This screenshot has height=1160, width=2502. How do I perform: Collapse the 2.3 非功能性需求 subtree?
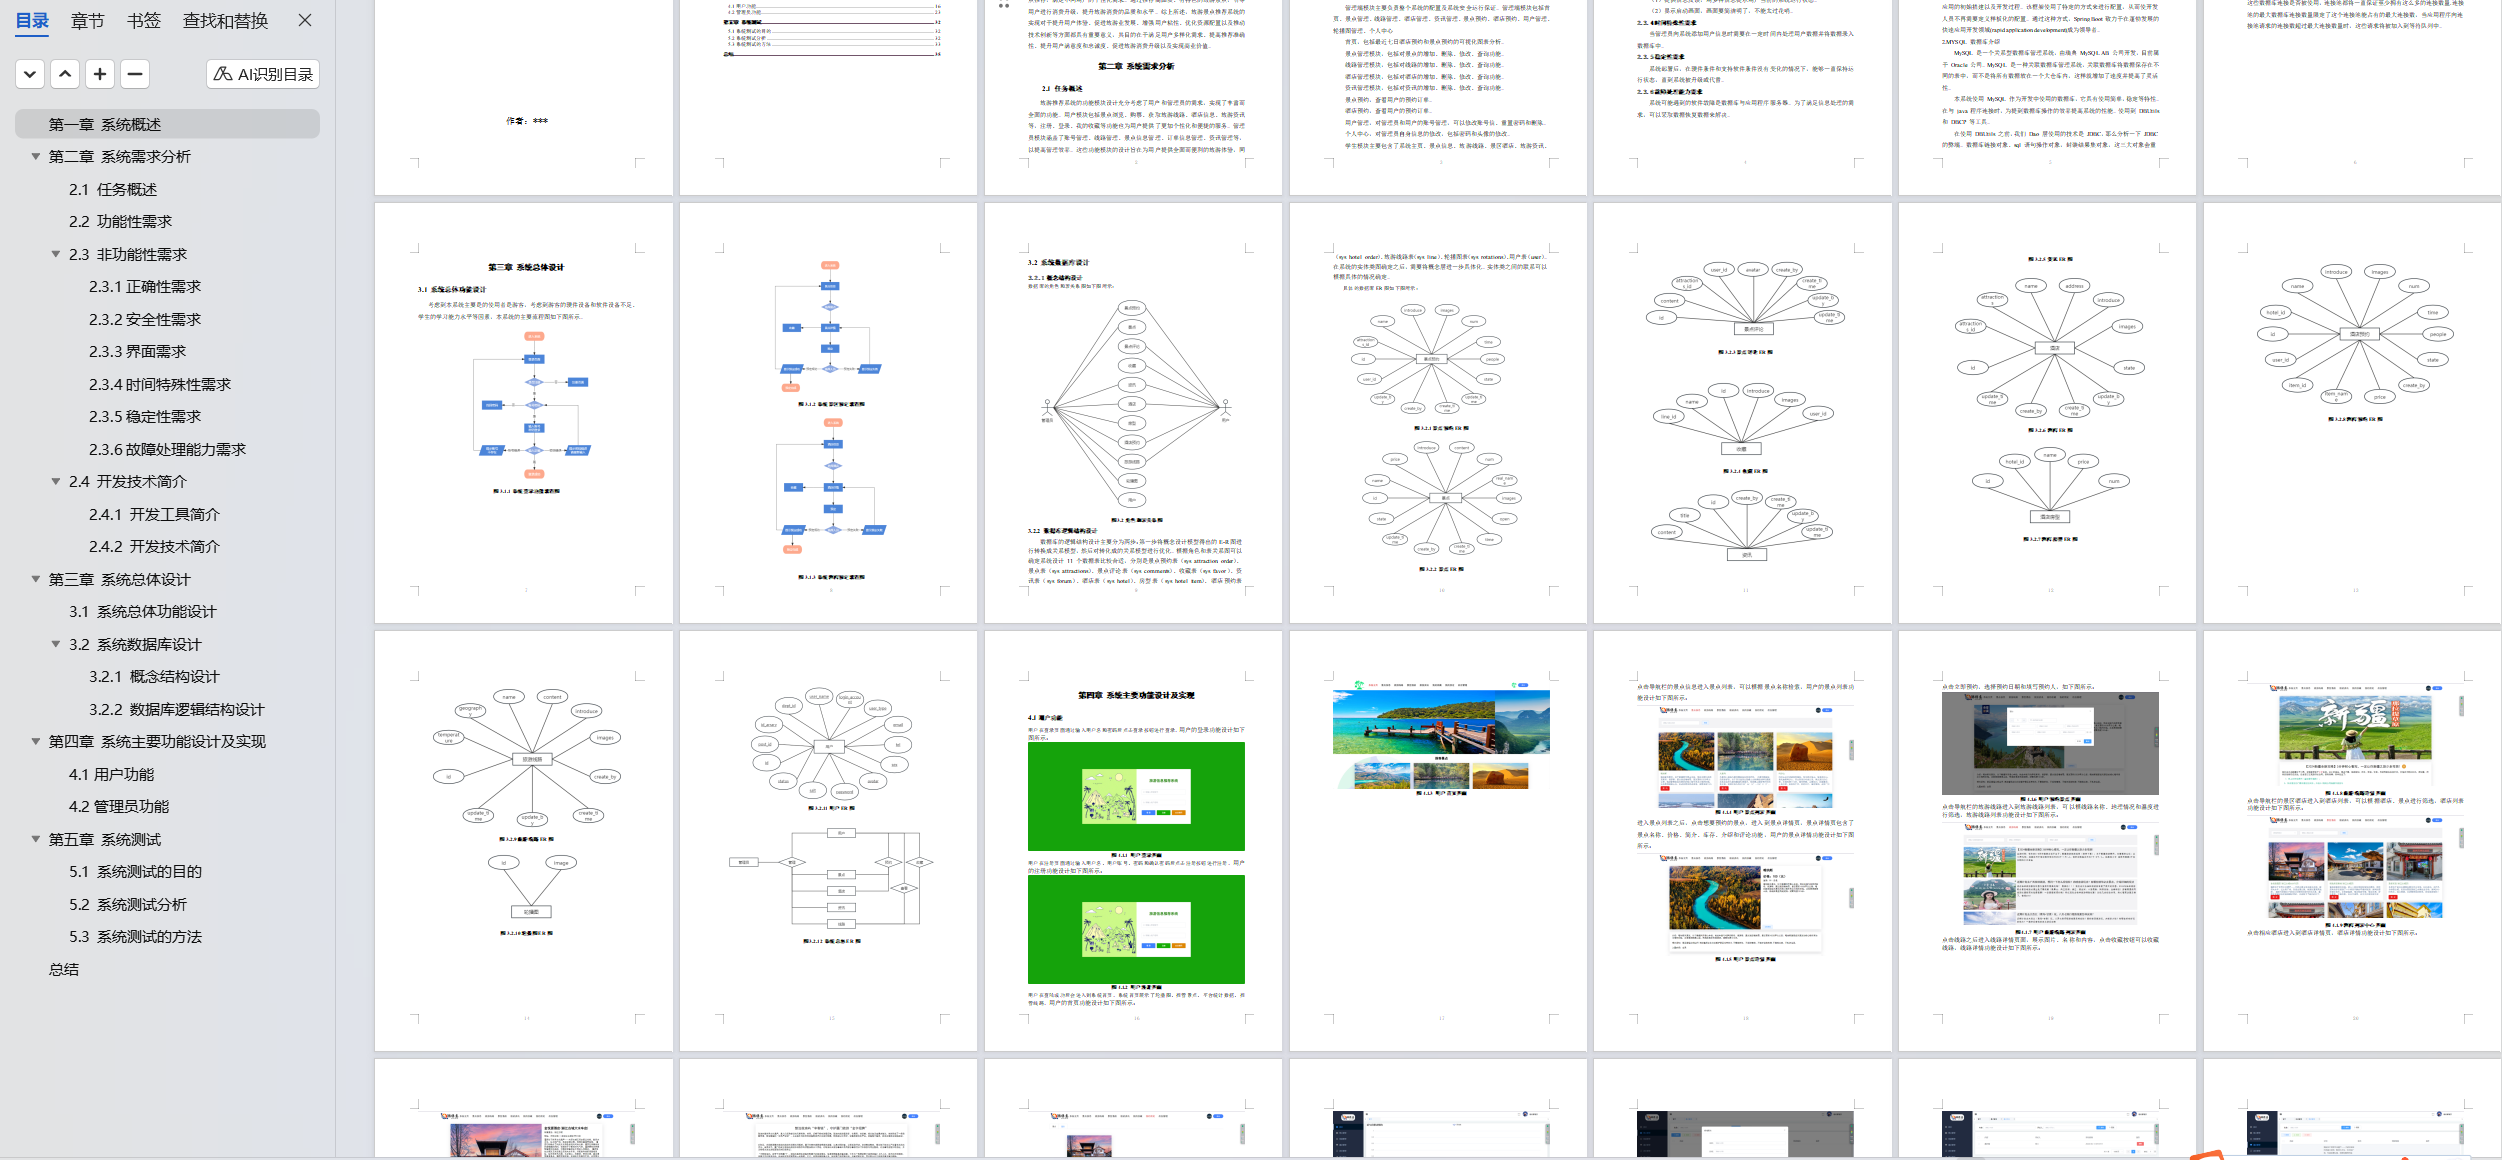coord(56,254)
